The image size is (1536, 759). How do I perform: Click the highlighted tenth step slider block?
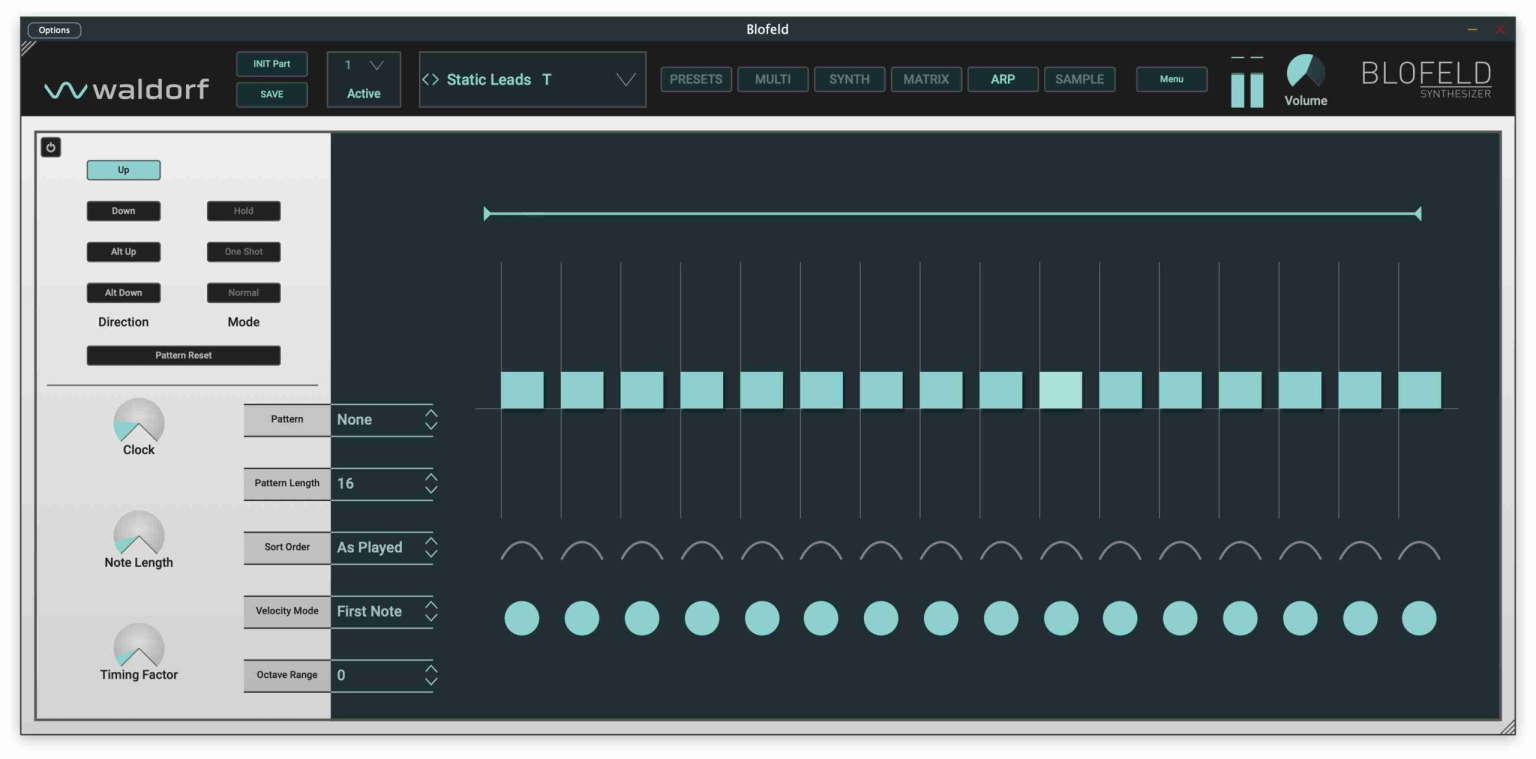click(1060, 390)
